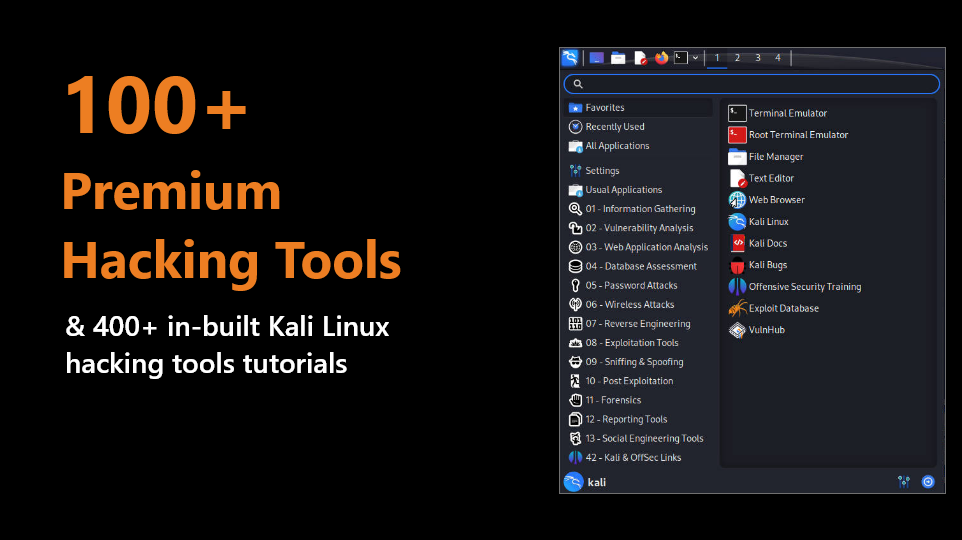
Task: Open the Exploit Database spider icon
Action: 737,308
